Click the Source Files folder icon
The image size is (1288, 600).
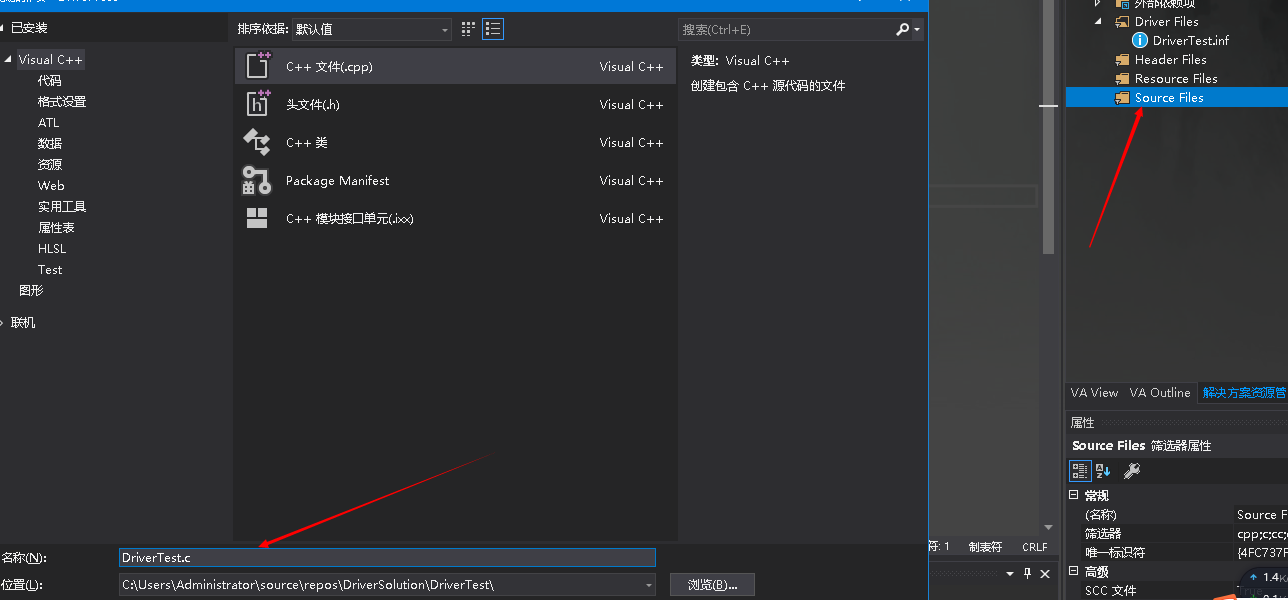tap(1123, 97)
